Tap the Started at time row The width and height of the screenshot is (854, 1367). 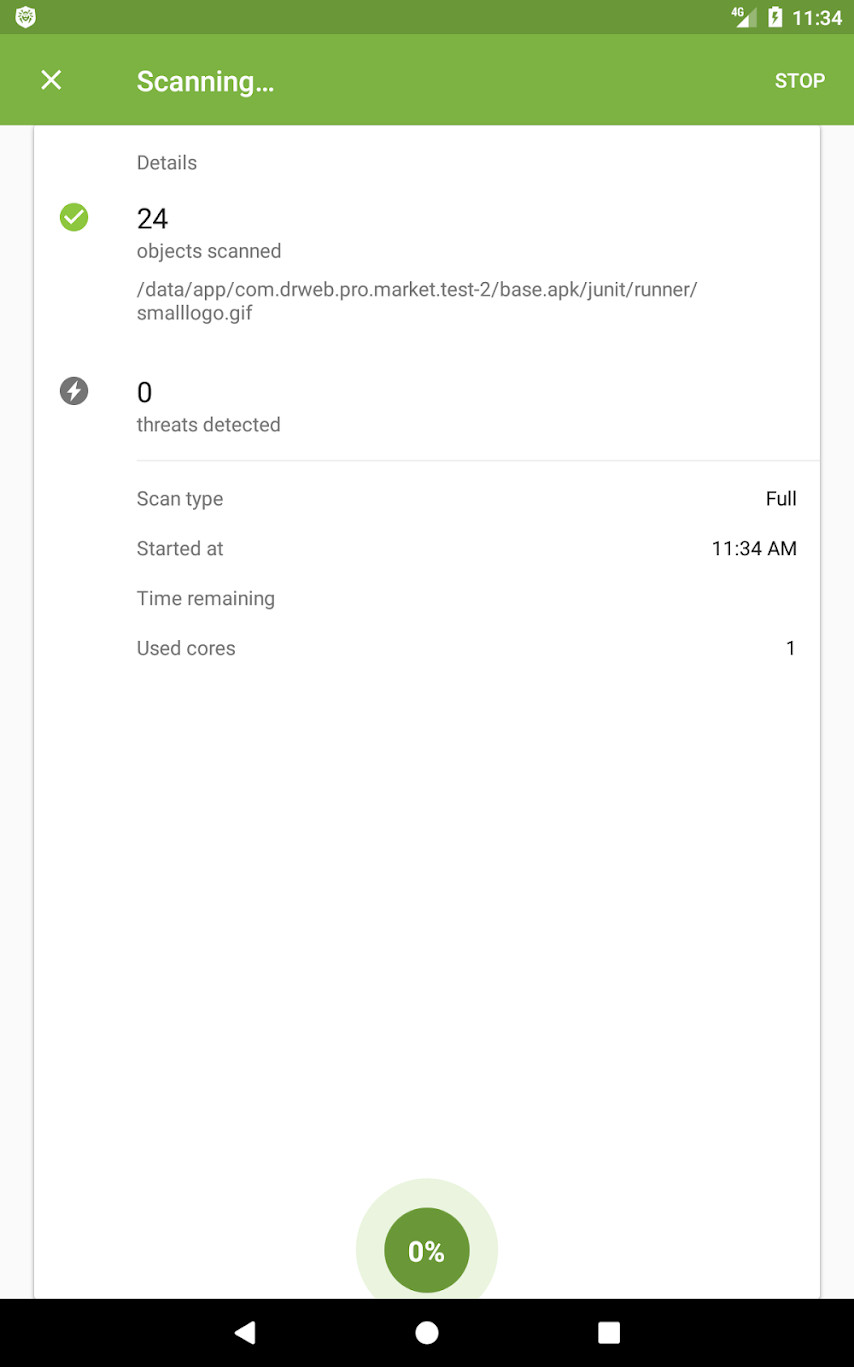coord(466,549)
